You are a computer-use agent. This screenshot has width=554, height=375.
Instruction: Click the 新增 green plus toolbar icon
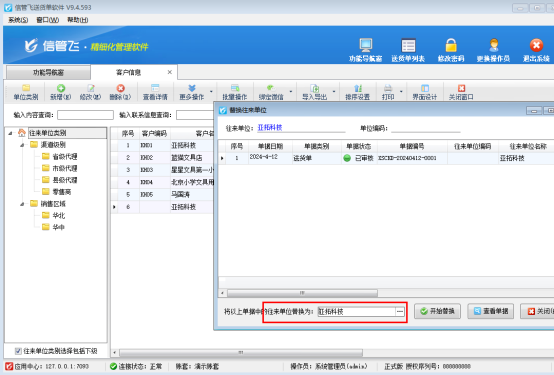point(61,88)
